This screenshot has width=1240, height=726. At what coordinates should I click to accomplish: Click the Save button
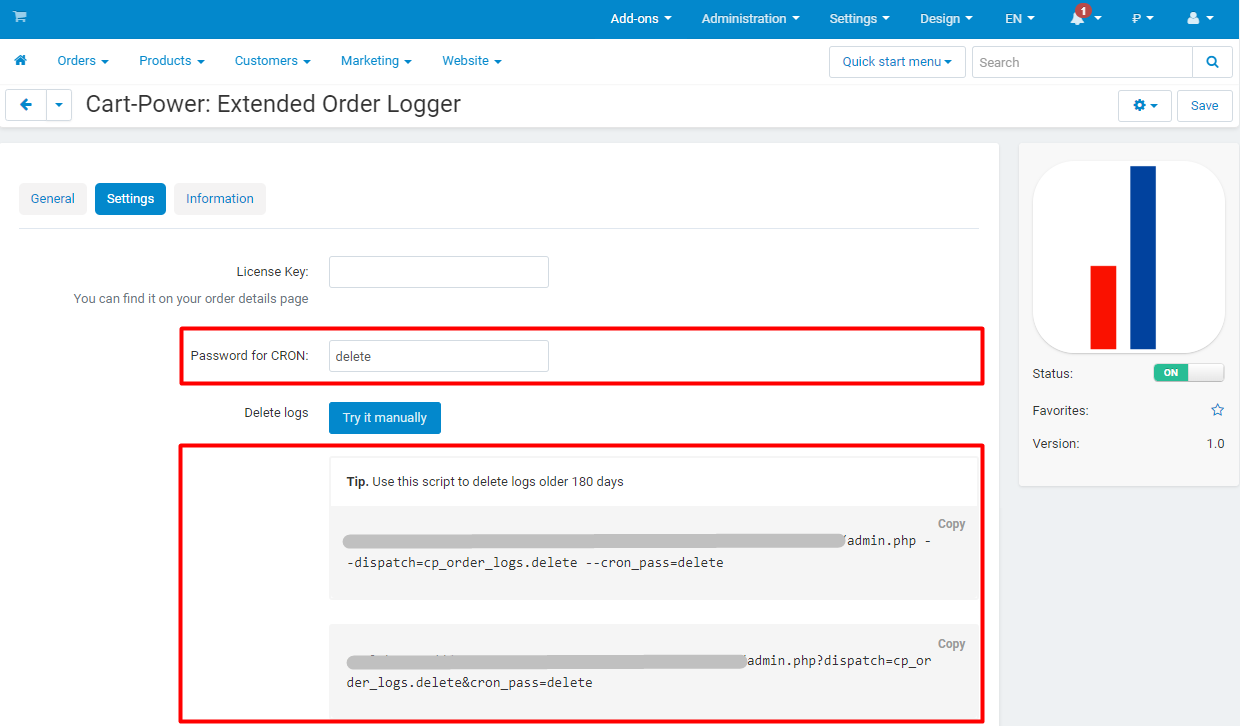[1205, 105]
